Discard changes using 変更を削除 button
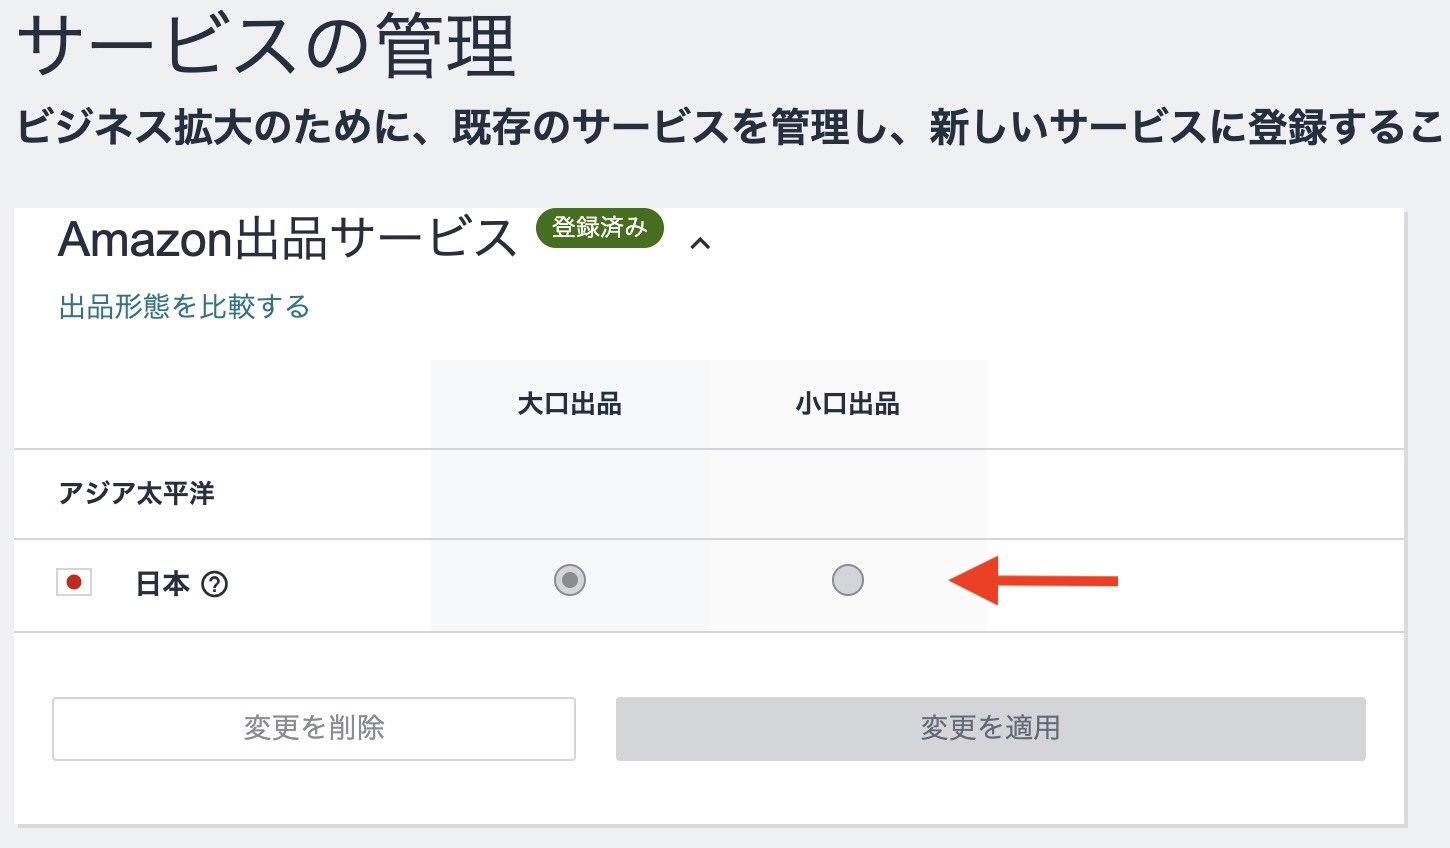 pyautogui.click(x=313, y=729)
